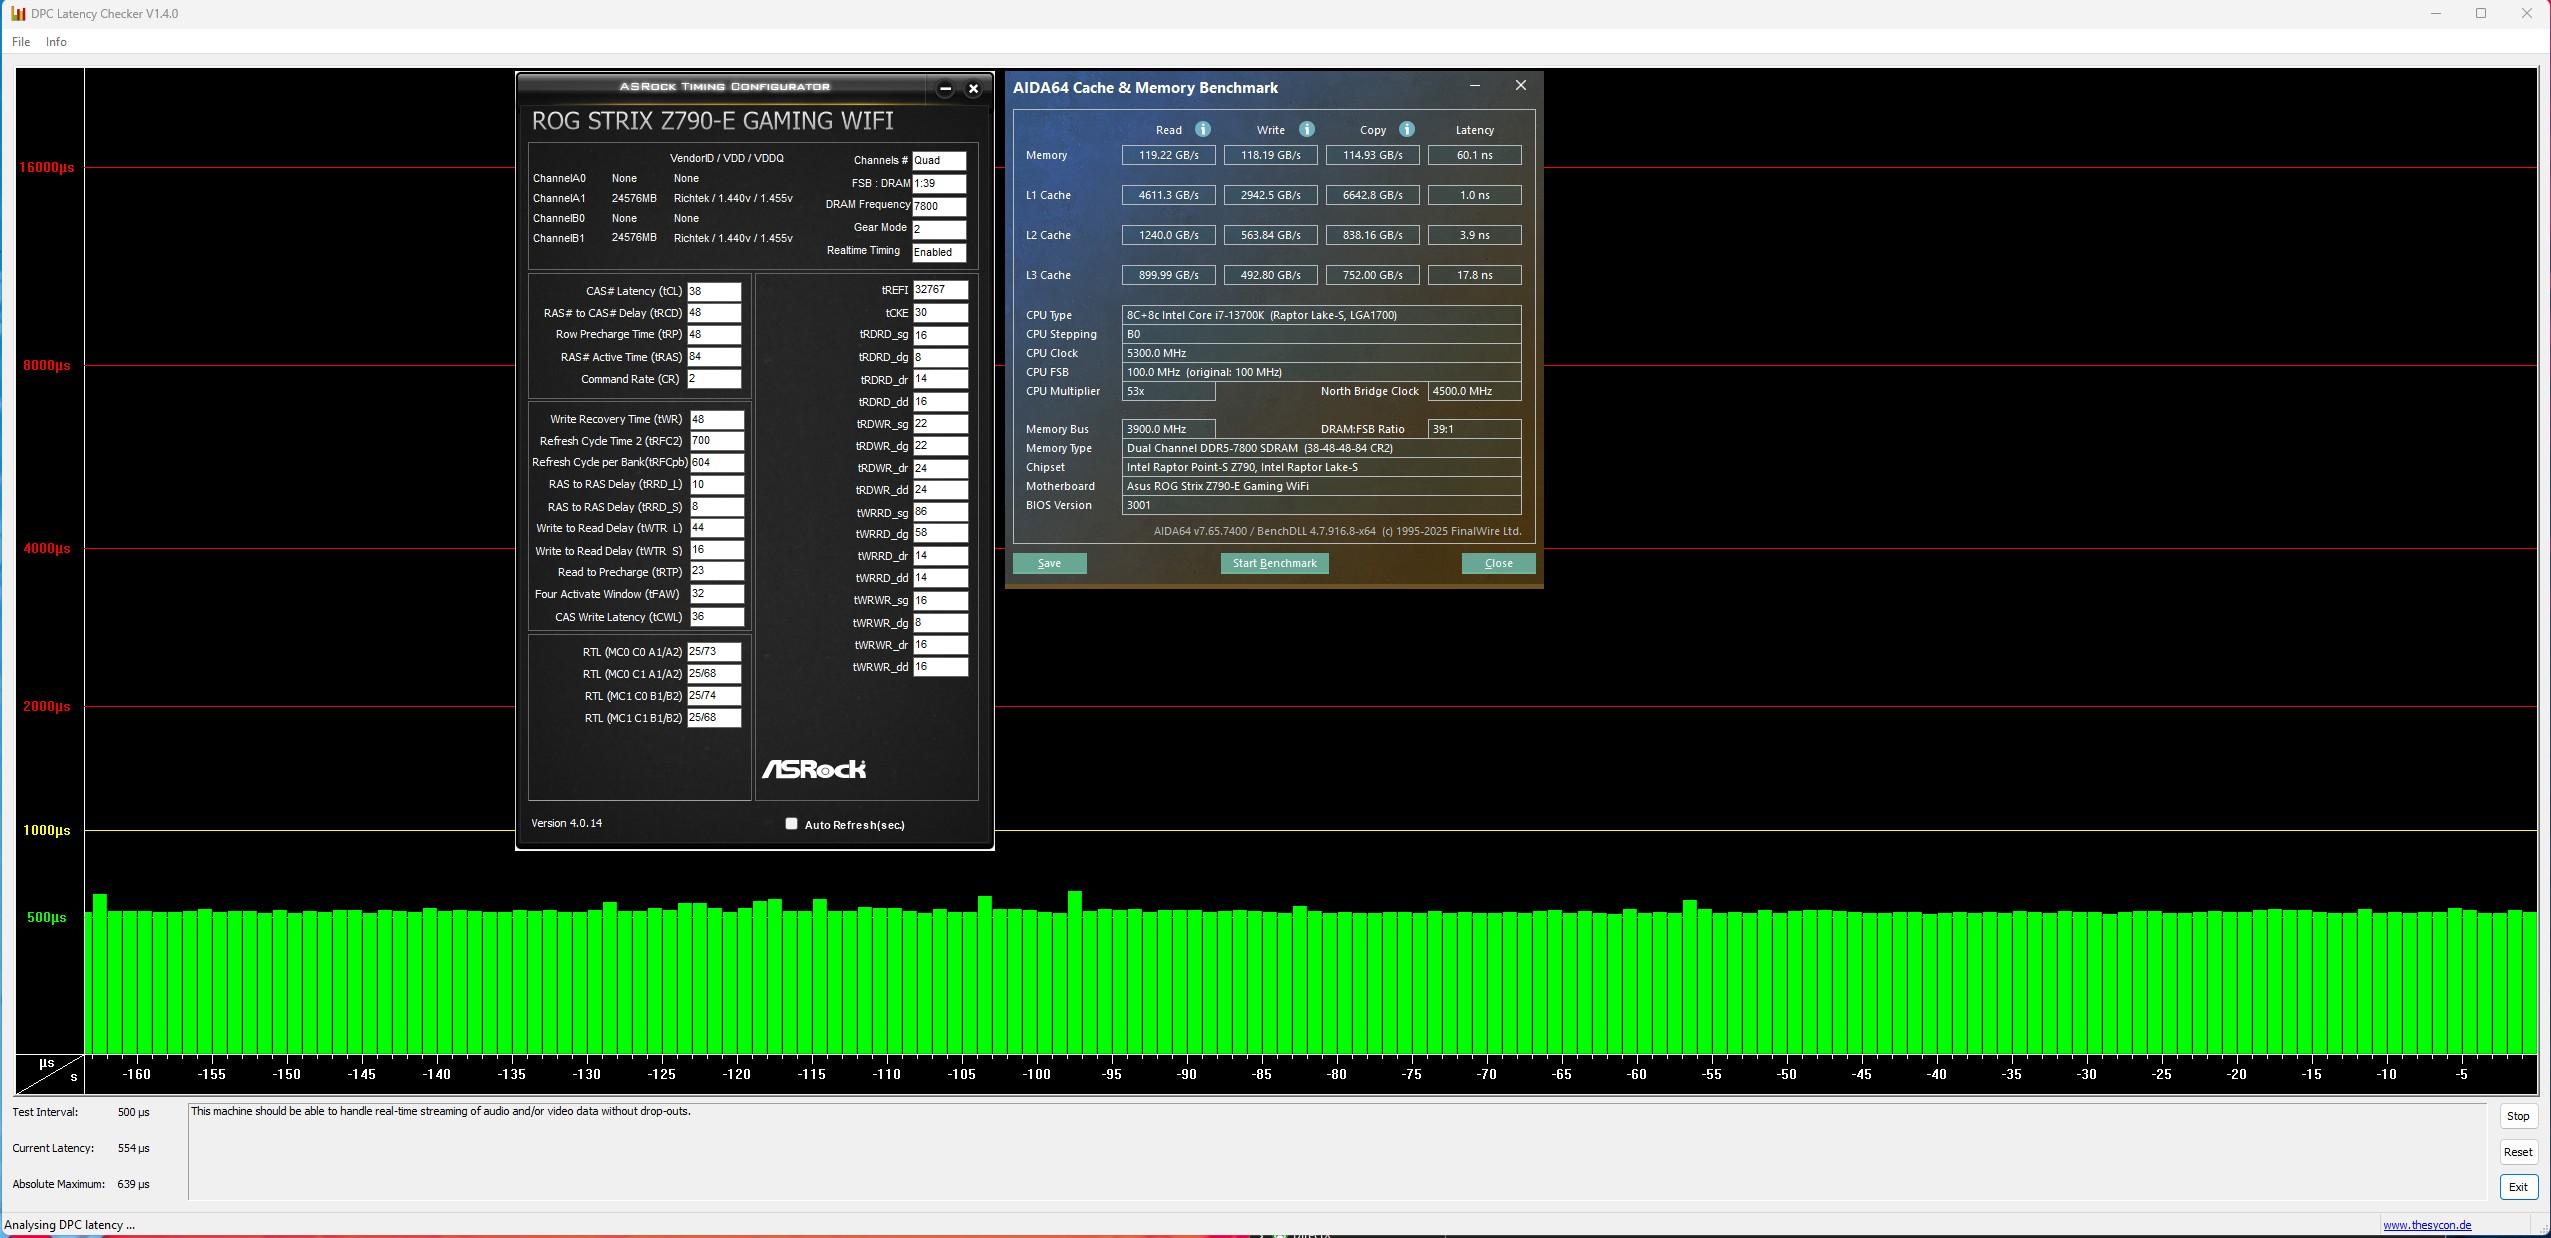This screenshot has height=1238, width=2551.
Task: Click the Write info icon in AIDA64
Action: coord(1306,130)
